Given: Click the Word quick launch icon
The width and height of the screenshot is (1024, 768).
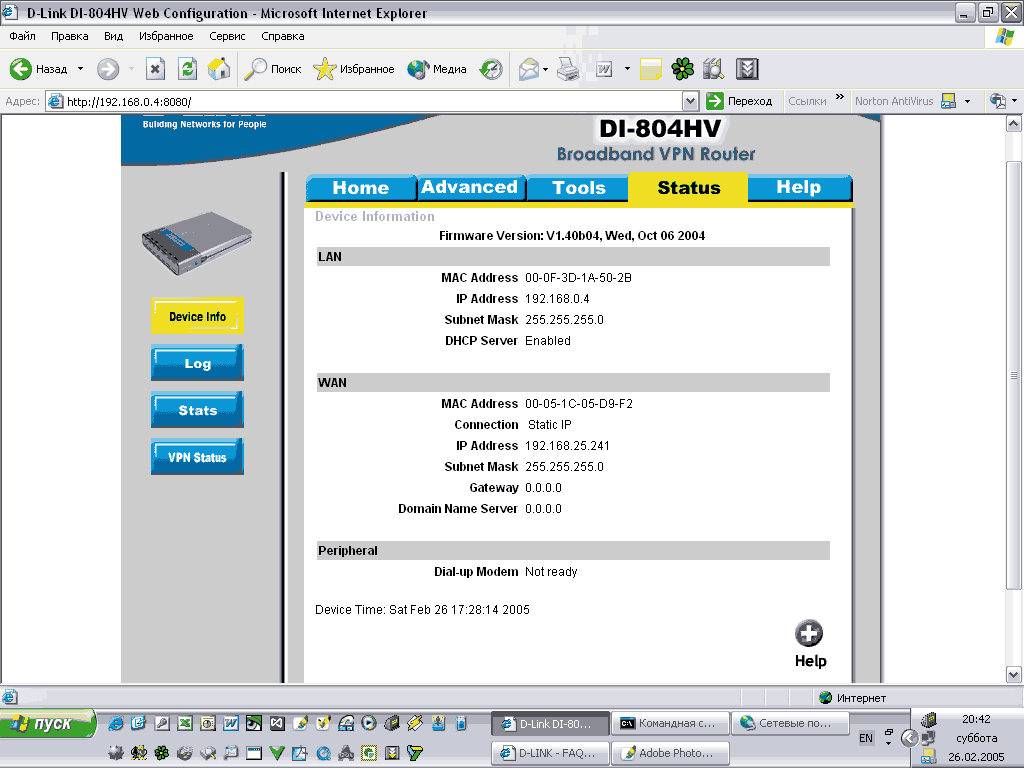Looking at the screenshot, I should [231, 723].
